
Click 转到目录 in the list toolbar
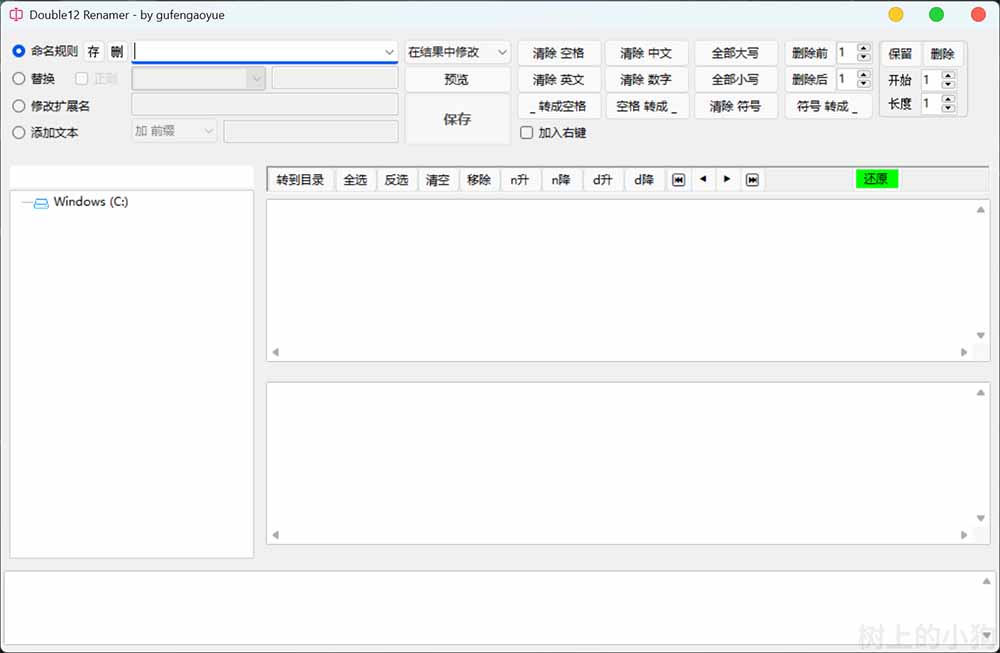300,180
